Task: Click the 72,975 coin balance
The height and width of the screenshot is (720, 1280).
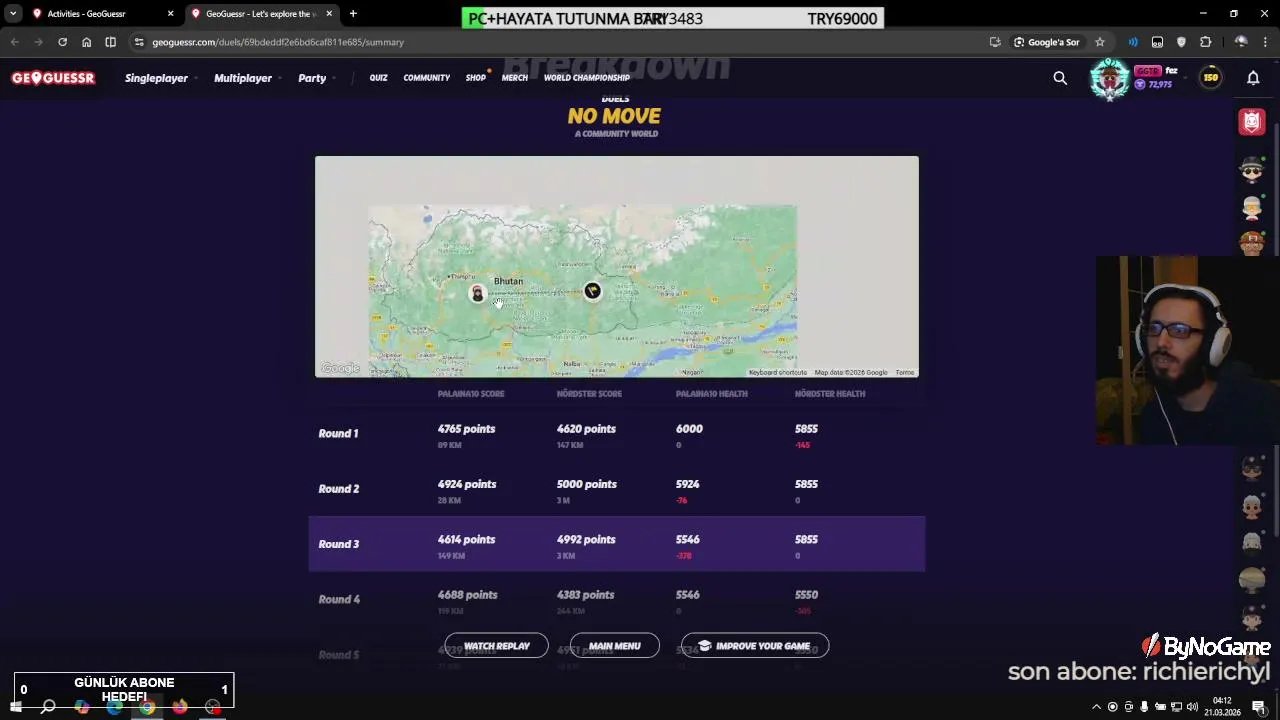Action: click(1154, 85)
